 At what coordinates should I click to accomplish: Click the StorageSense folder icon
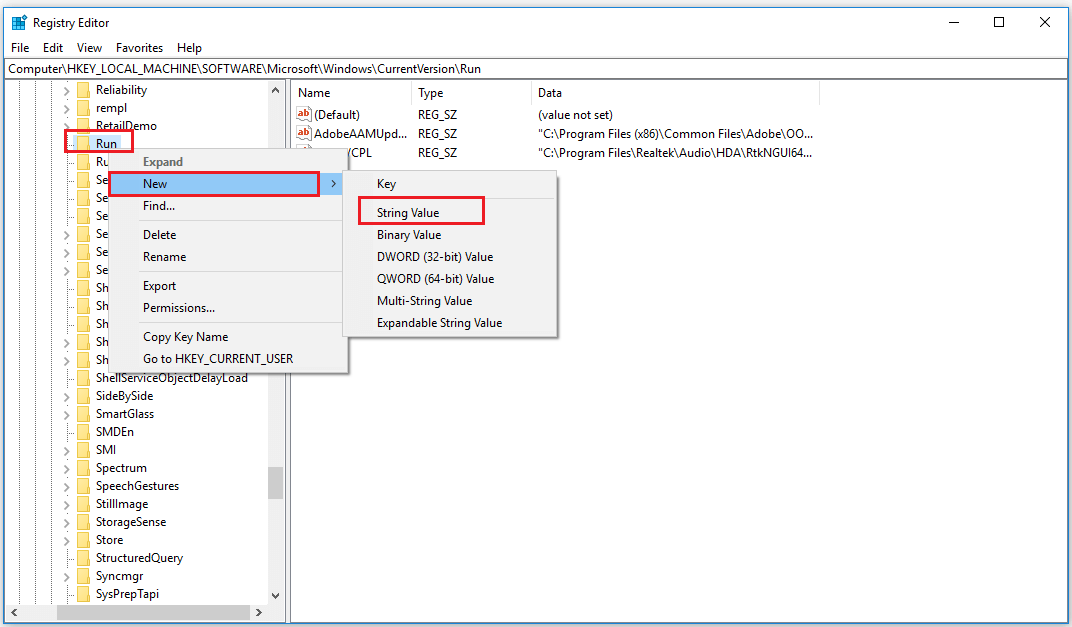pyautogui.click(x=83, y=522)
